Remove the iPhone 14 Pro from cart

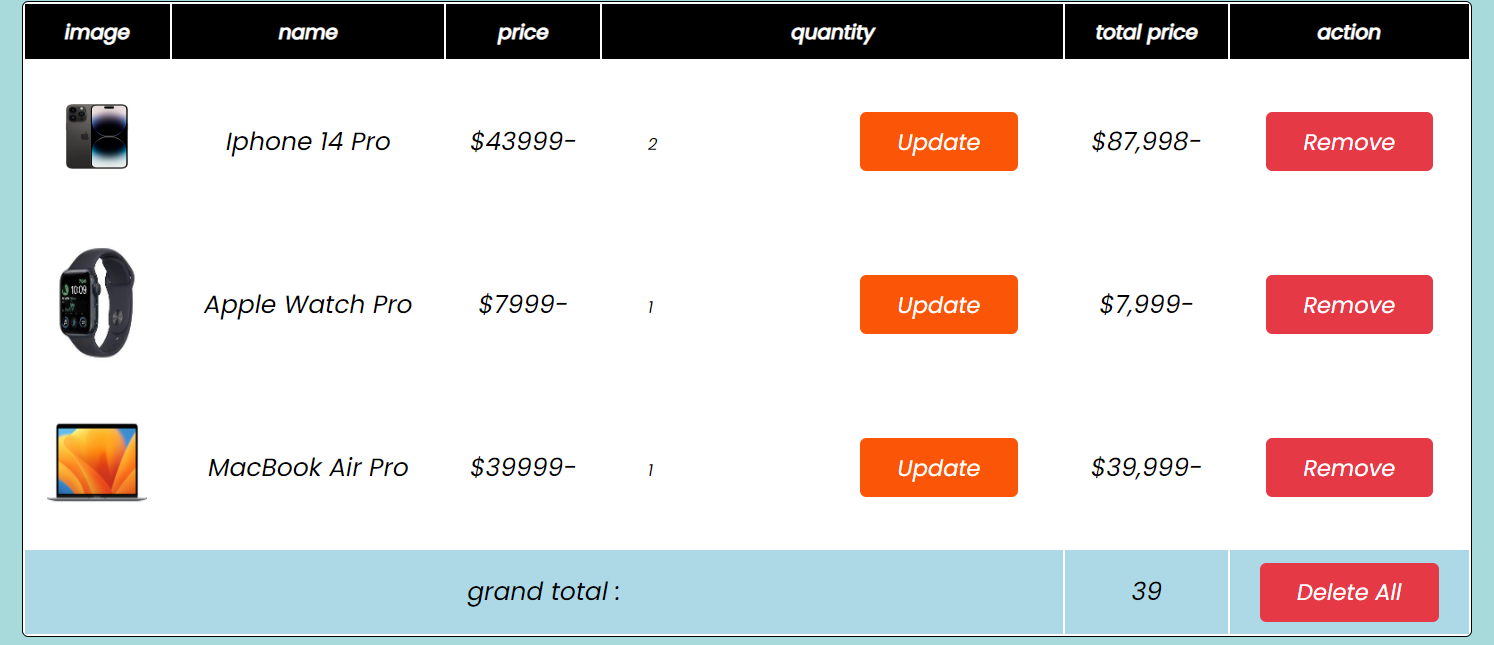(1348, 141)
